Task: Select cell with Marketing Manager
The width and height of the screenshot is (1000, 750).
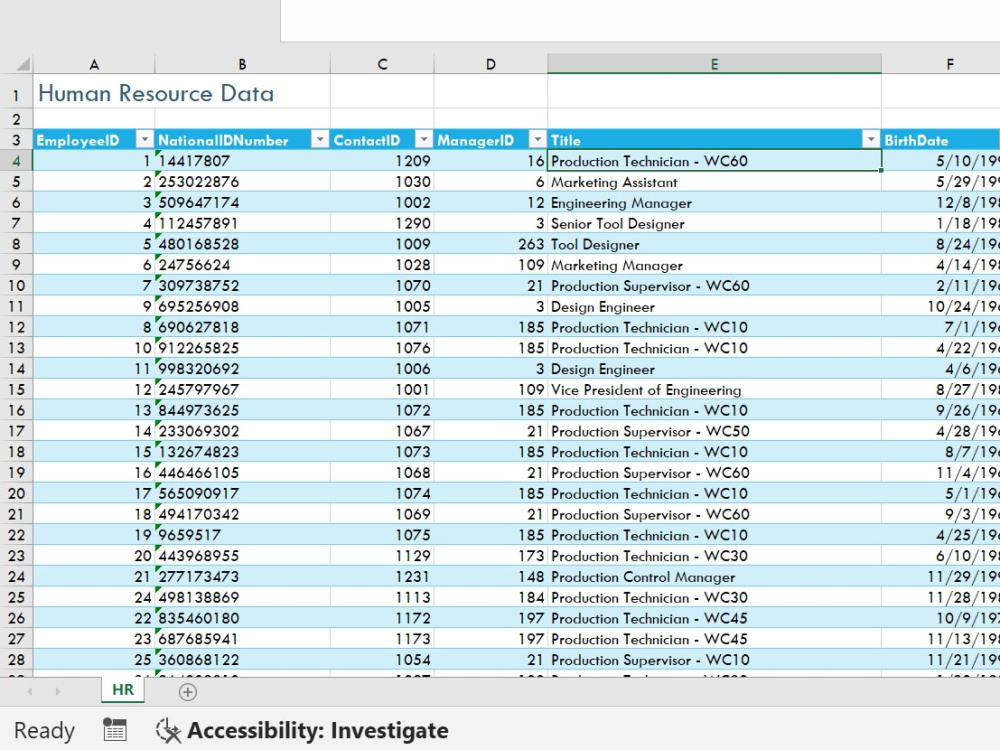Action: tap(714, 265)
